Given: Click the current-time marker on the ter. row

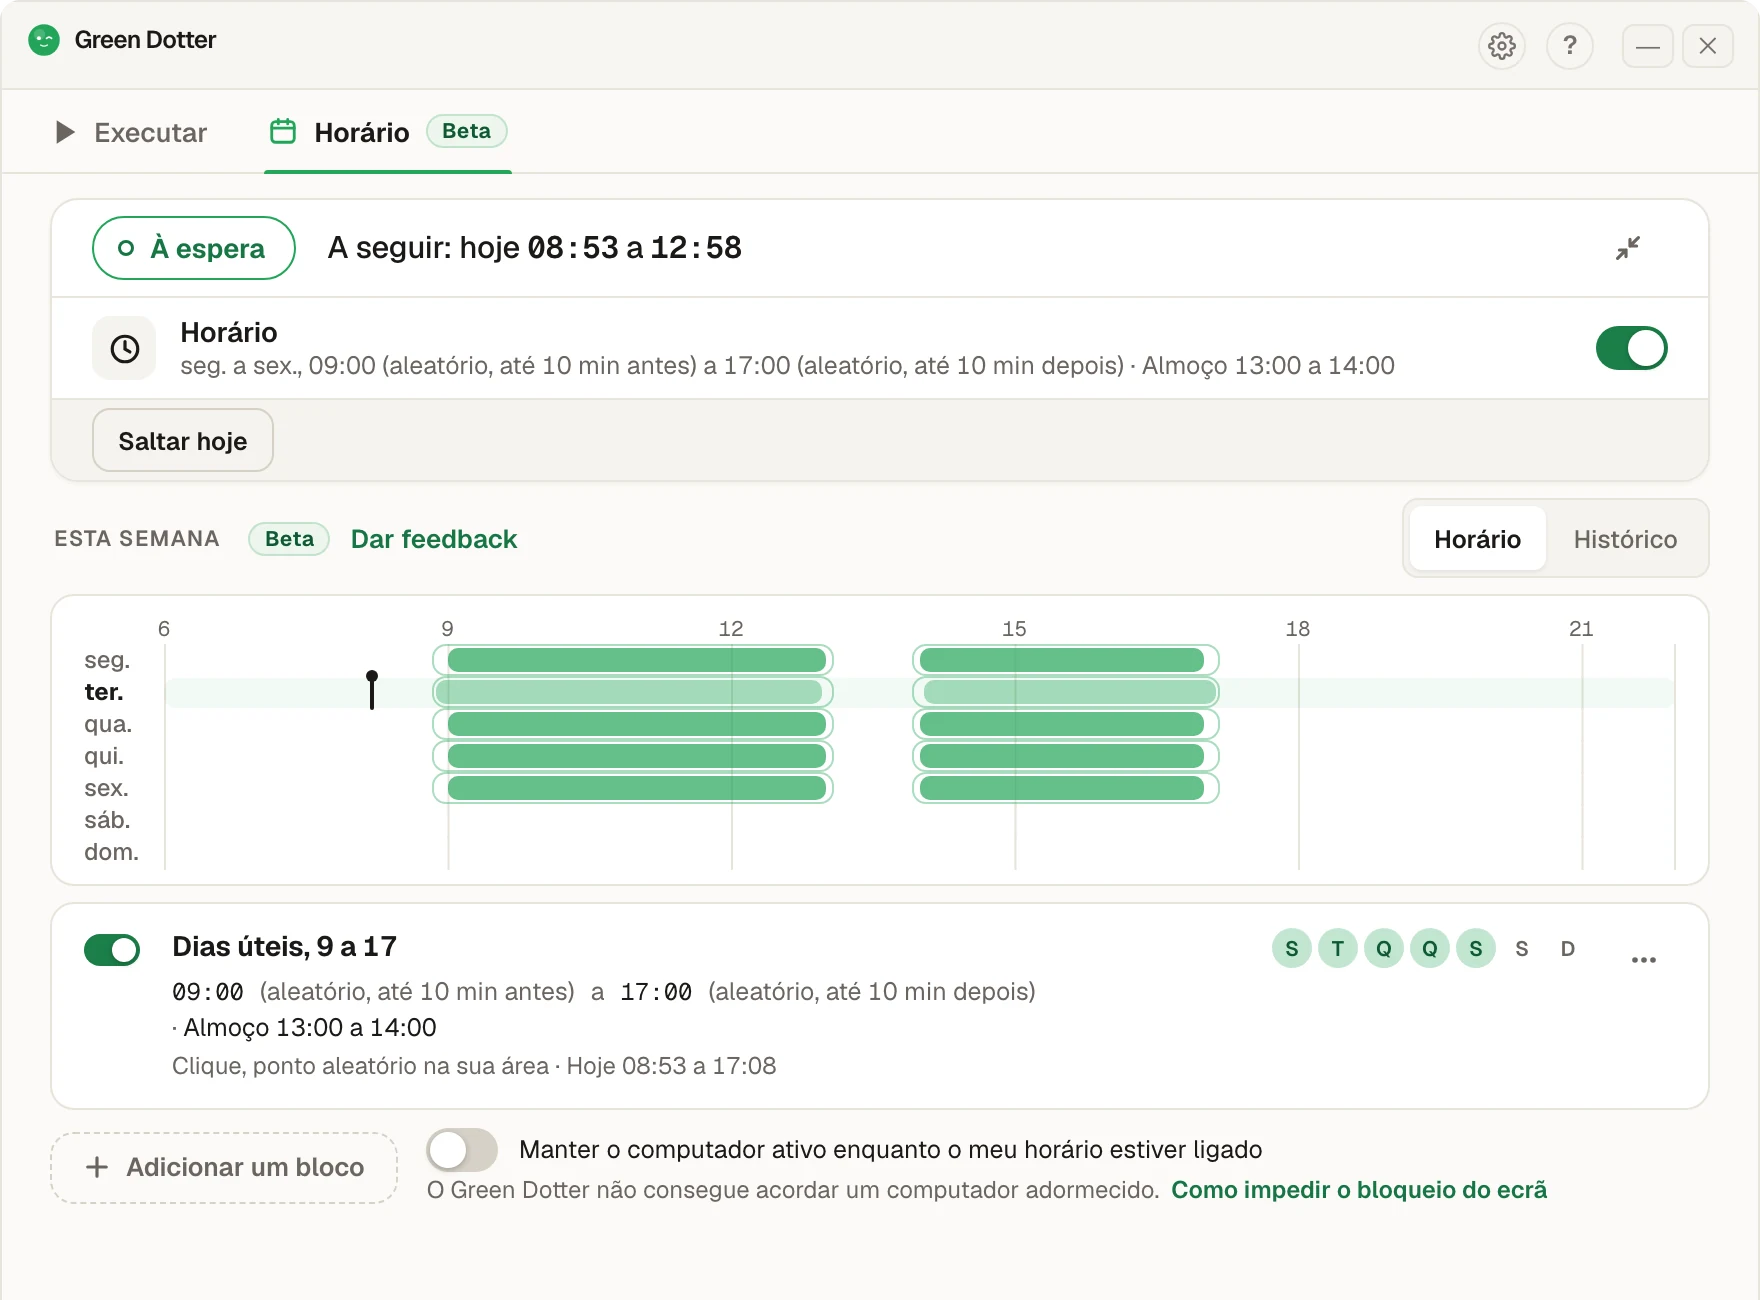Looking at the screenshot, I should (x=372, y=690).
